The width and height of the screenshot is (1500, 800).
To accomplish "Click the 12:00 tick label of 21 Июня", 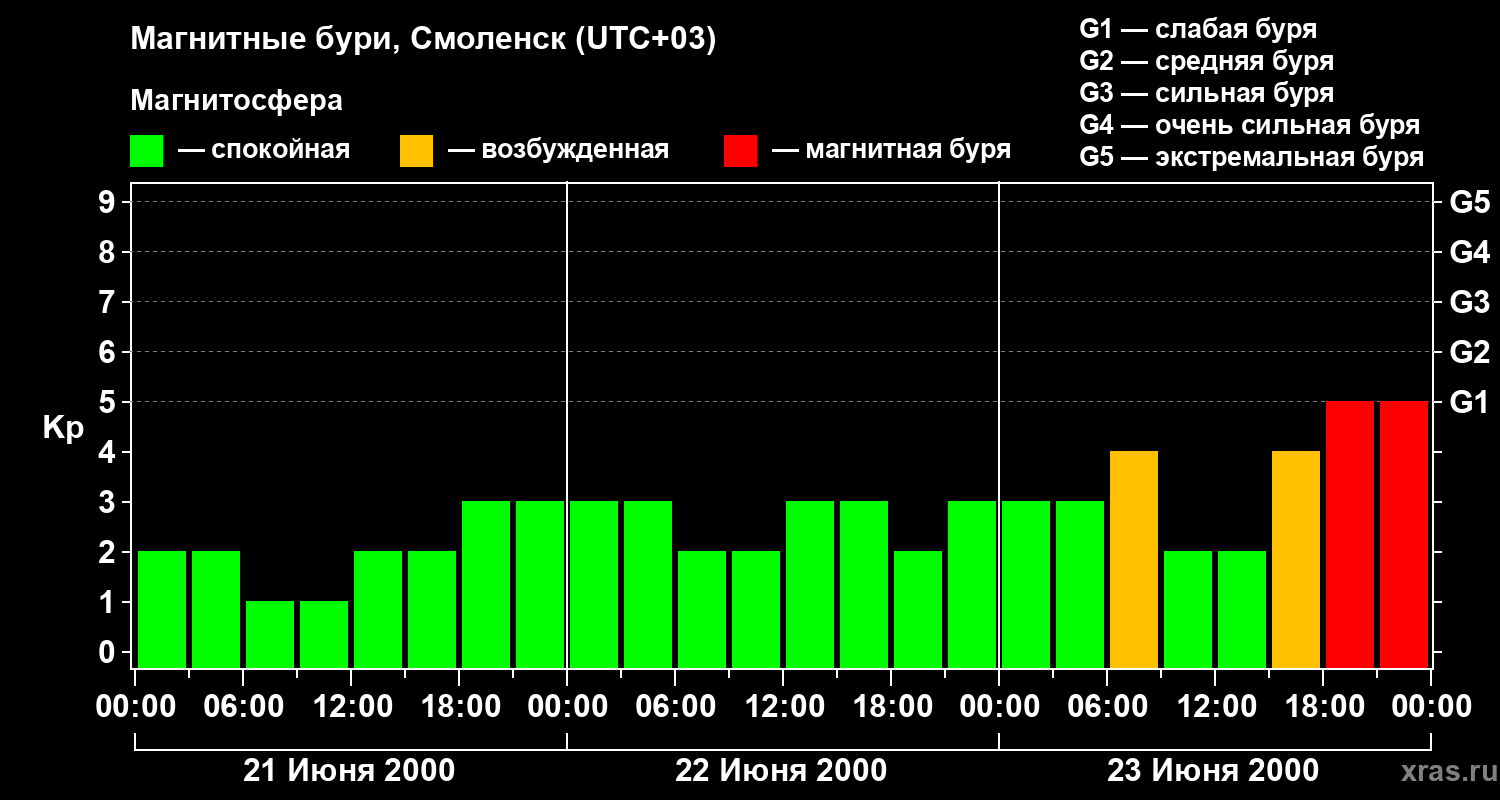I will (x=351, y=707).
